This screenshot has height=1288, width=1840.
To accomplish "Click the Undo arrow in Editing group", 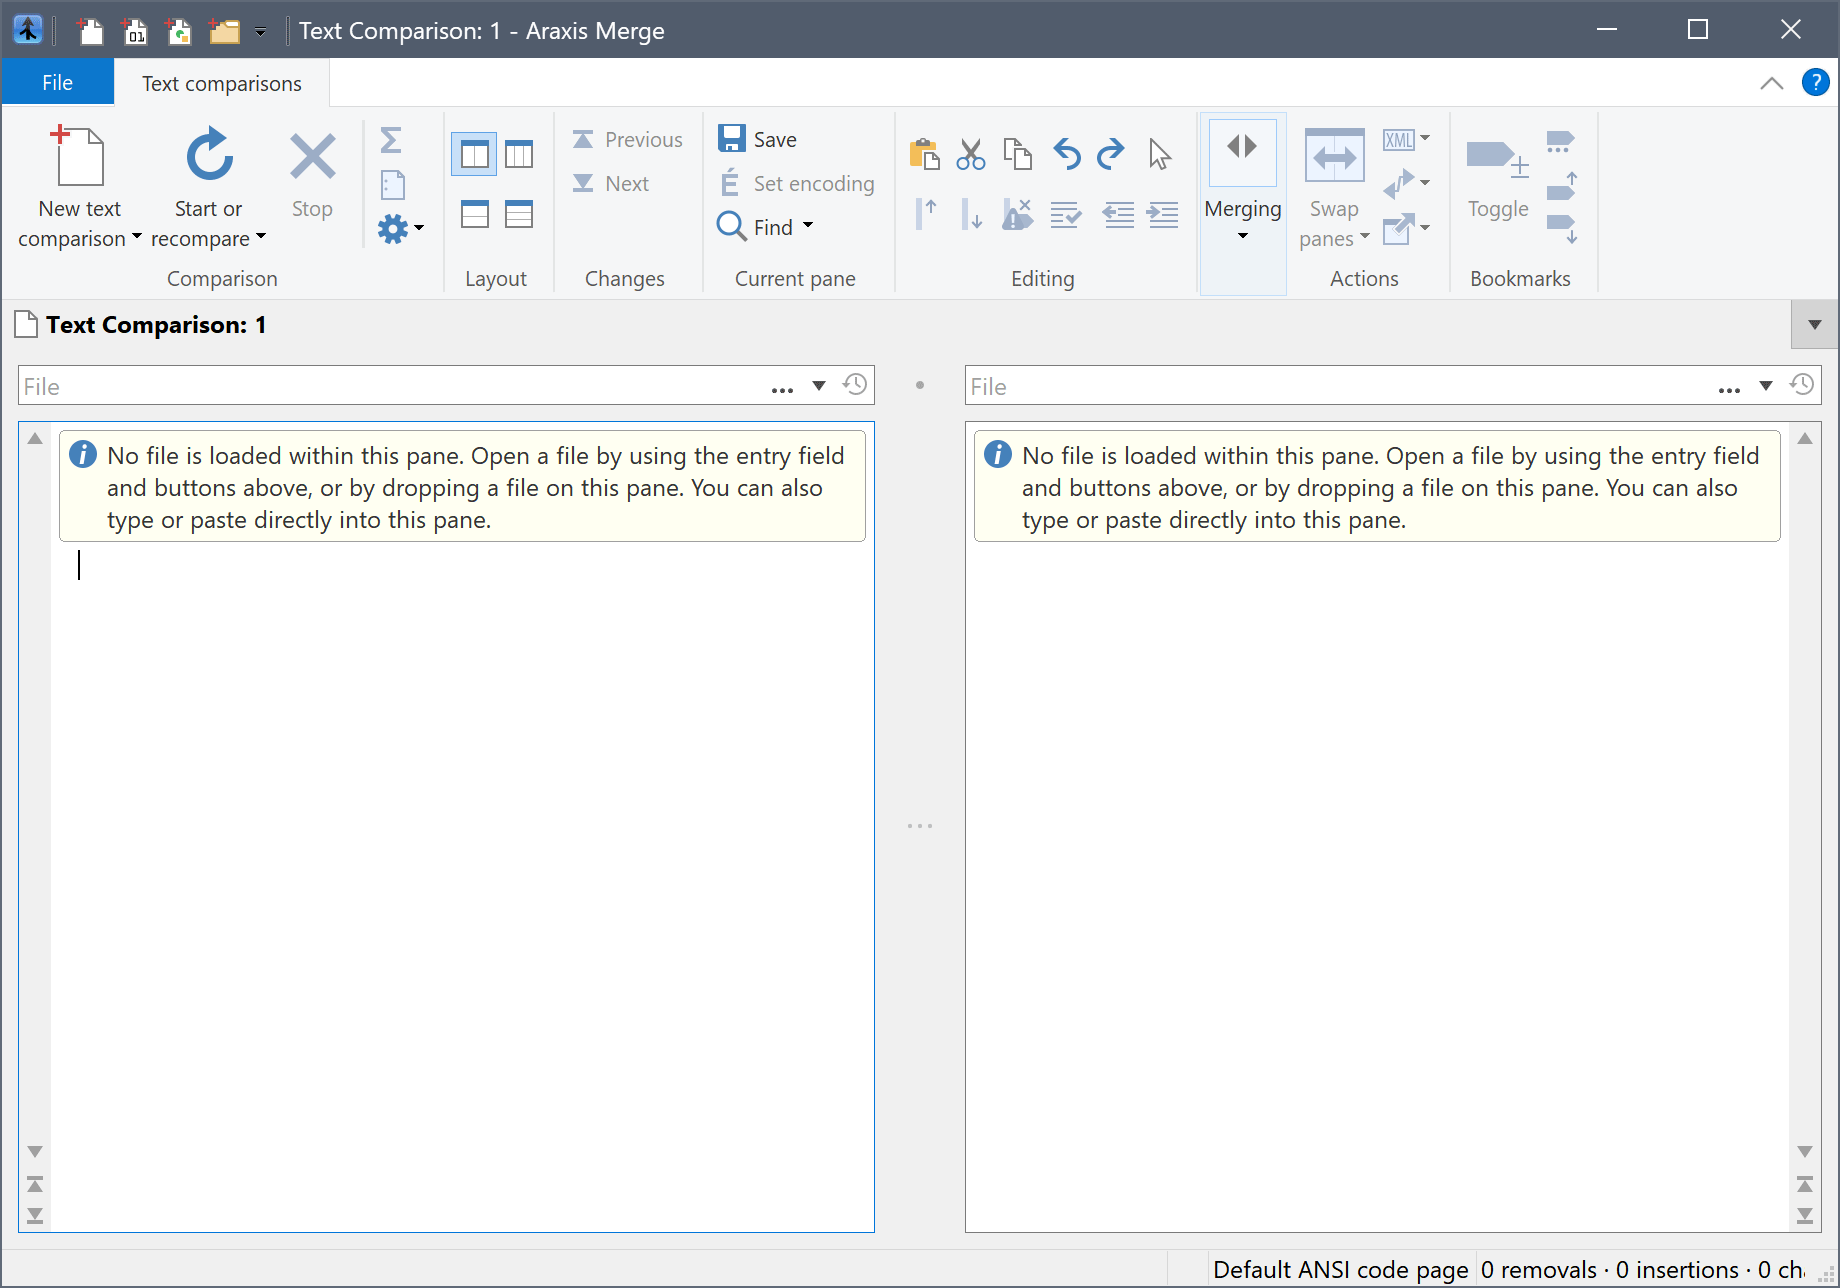I will pos(1066,154).
